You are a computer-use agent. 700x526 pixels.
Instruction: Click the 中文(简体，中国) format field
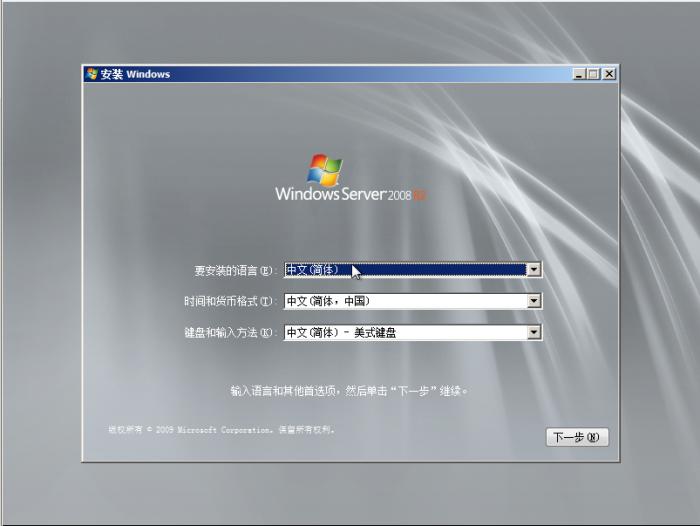pyautogui.click(x=405, y=301)
